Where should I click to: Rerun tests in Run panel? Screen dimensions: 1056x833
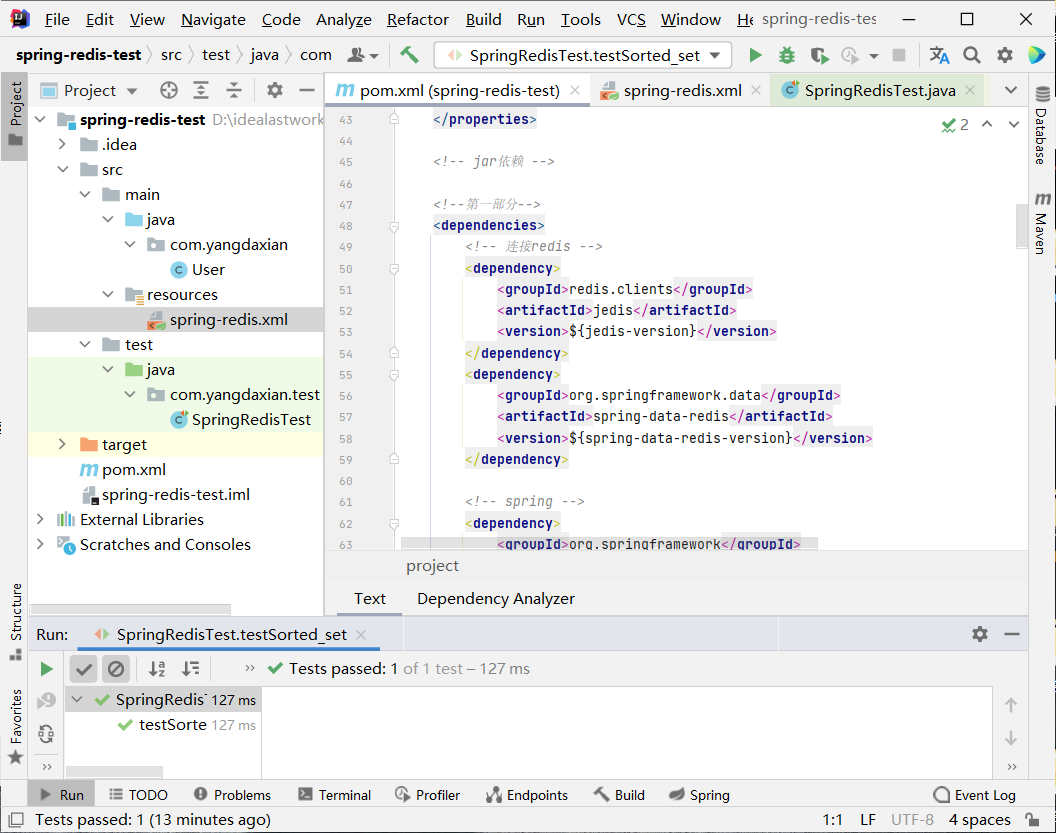(x=46, y=669)
